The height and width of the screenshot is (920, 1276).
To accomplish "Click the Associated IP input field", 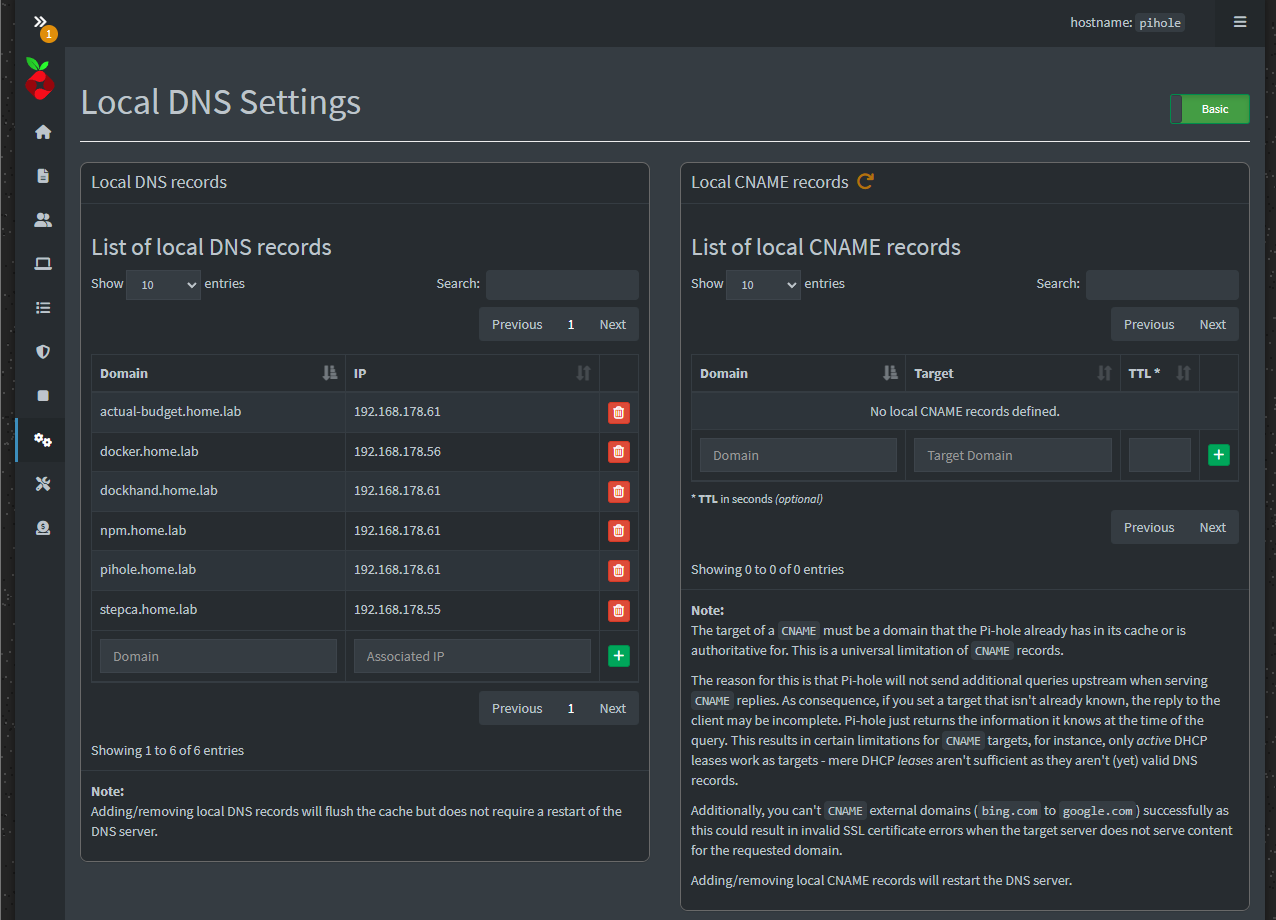I will pyautogui.click(x=472, y=657).
